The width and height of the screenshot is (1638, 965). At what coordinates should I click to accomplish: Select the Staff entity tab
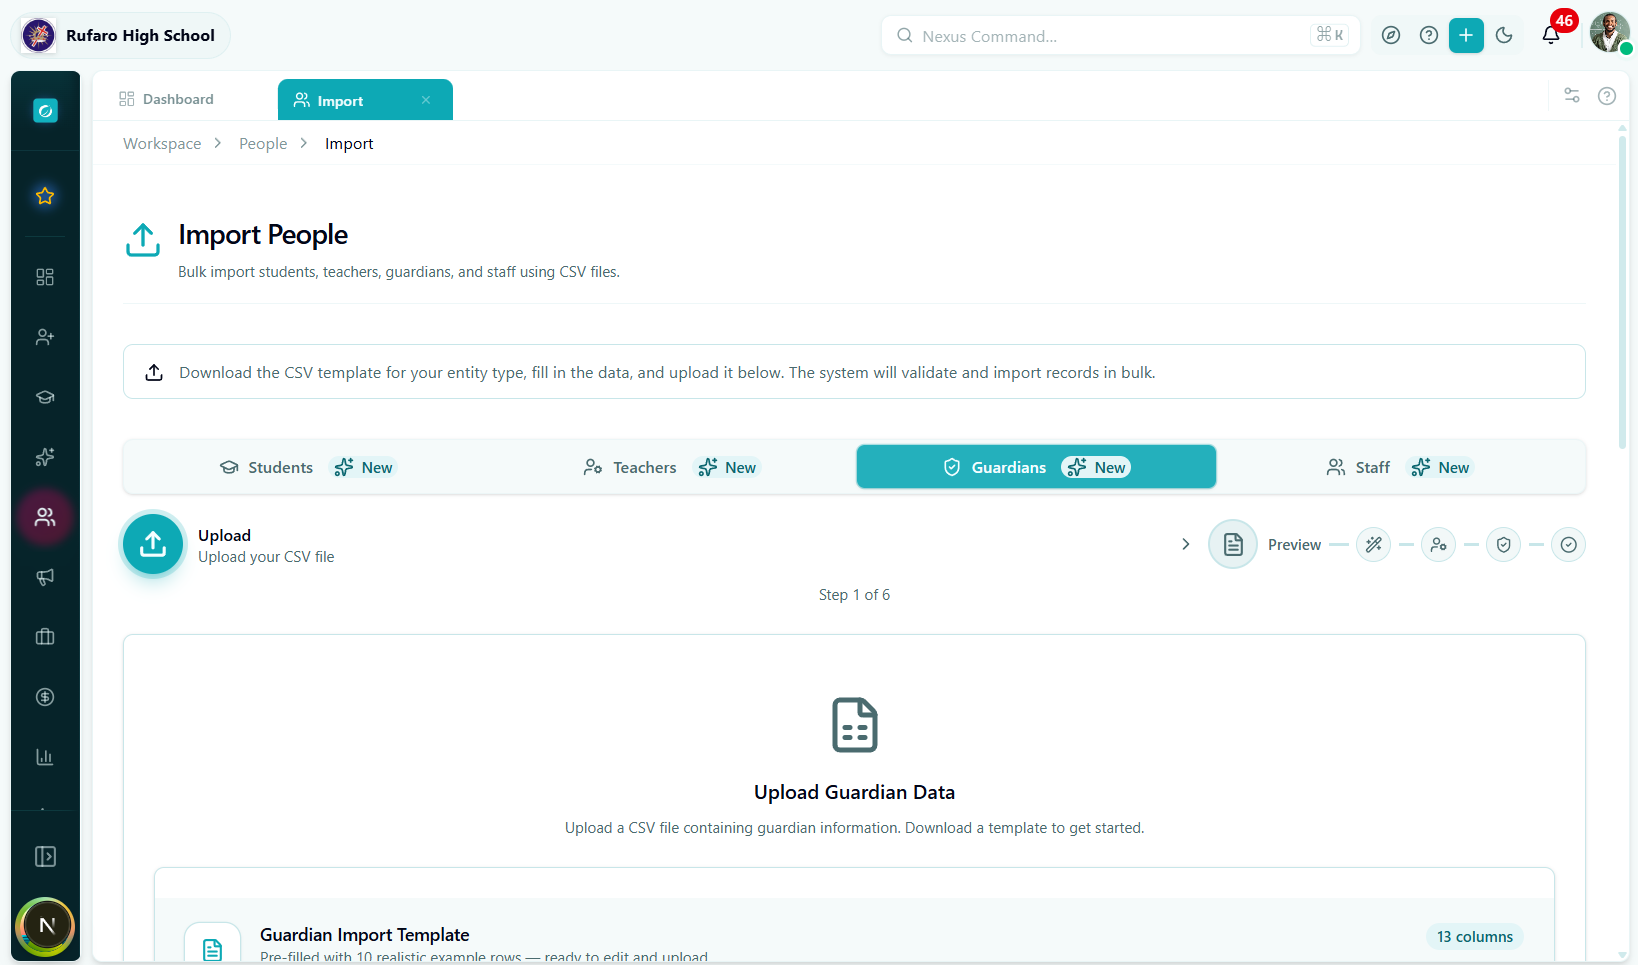(1400, 467)
